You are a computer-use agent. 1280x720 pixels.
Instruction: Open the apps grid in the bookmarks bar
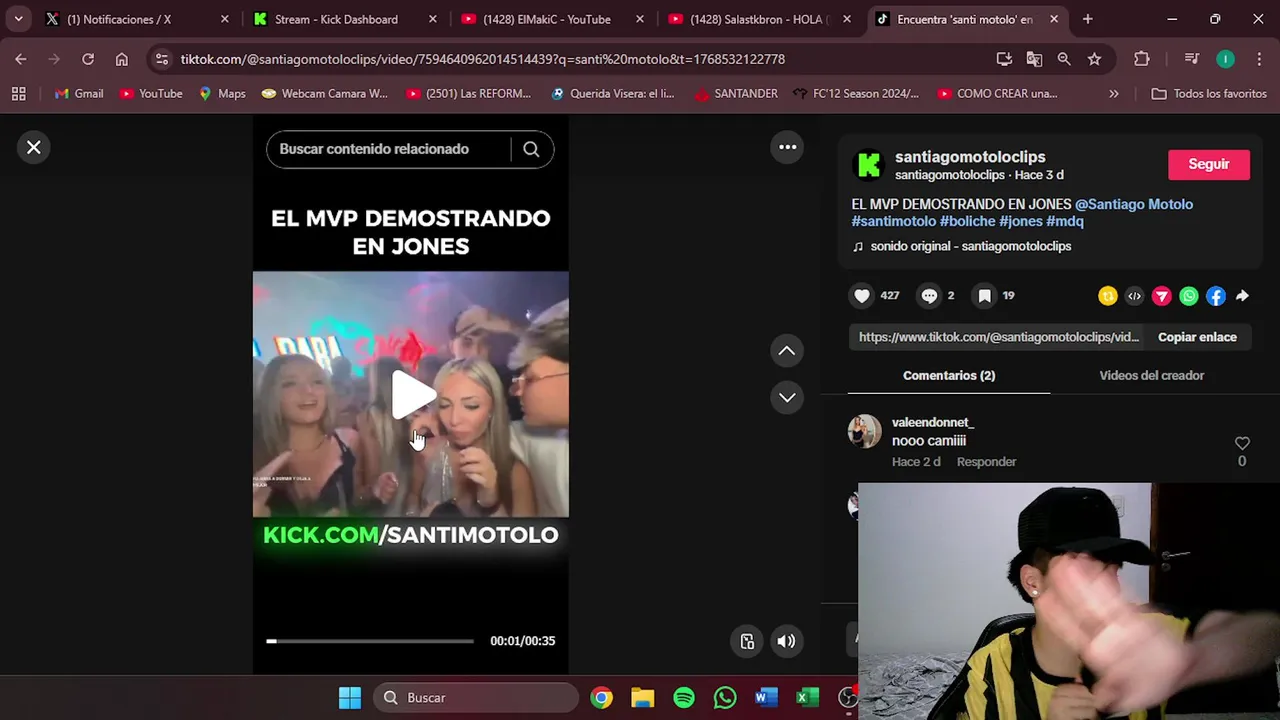(x=18, y=94)
